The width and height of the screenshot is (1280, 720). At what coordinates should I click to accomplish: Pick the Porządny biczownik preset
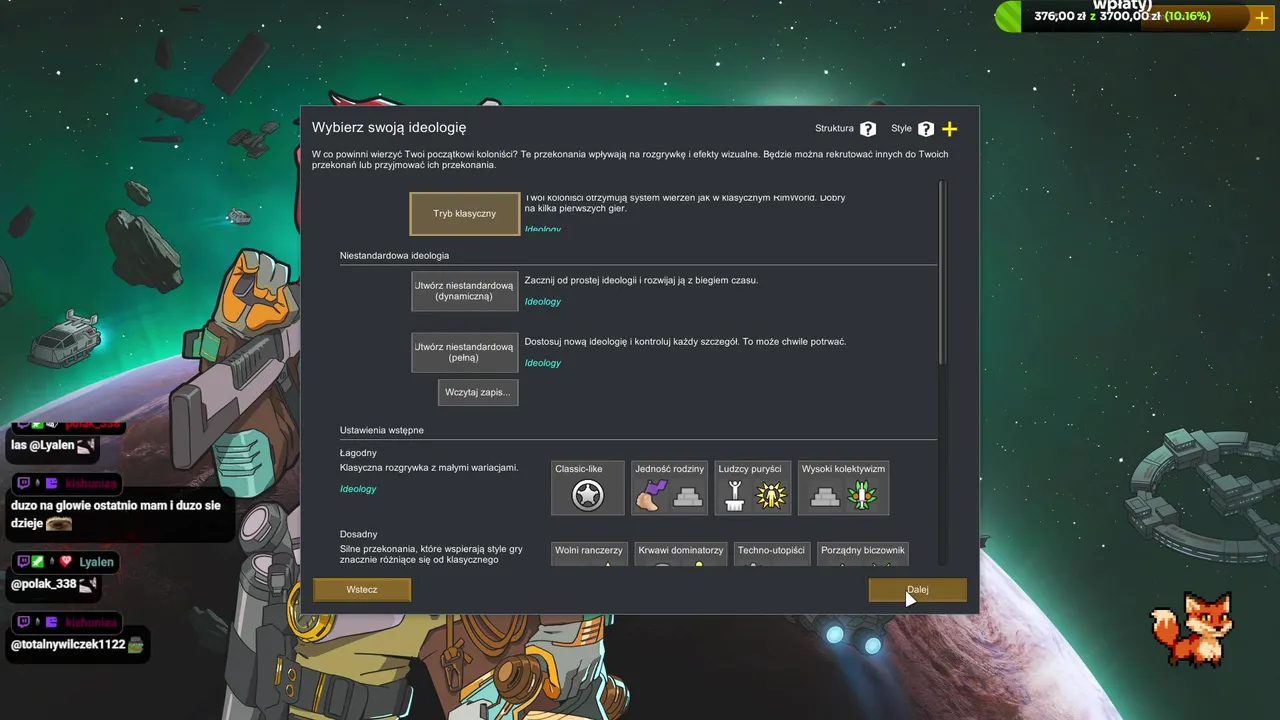[x=863, y=554]
